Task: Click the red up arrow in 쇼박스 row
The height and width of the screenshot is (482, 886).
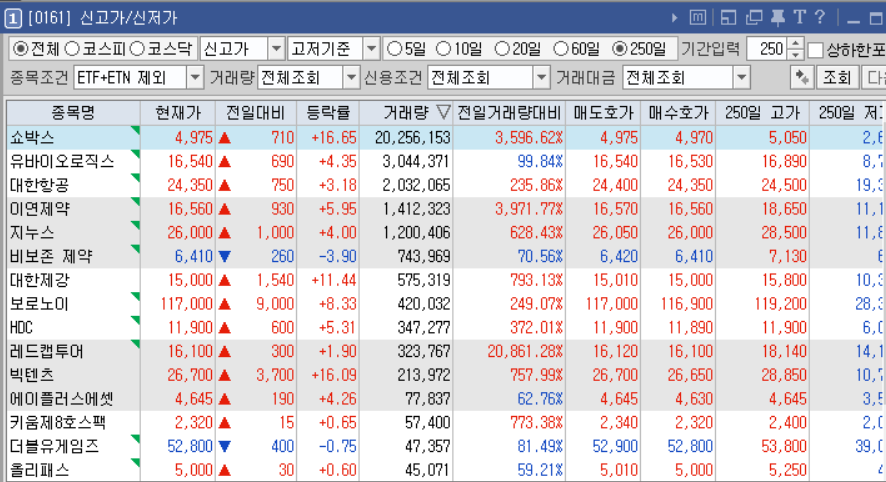Action: pos(224,137)
